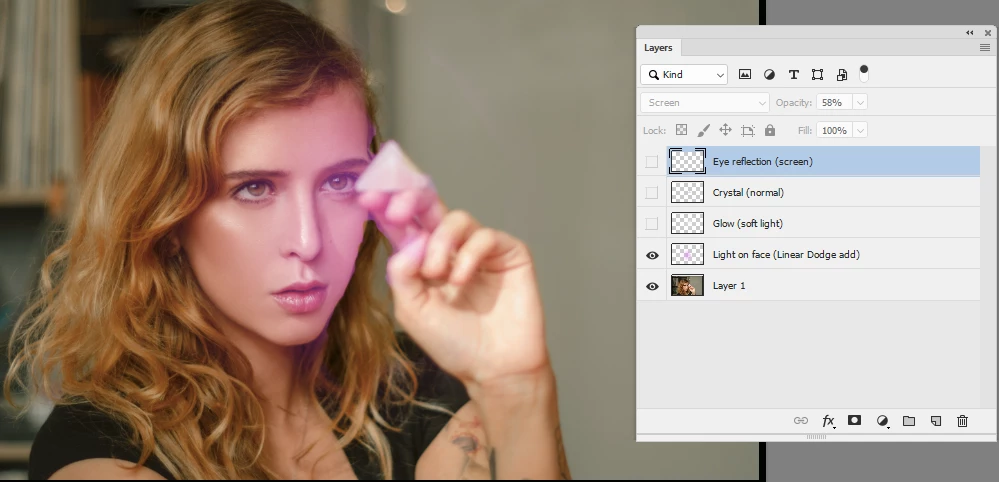Viewport: 999px width, 482px height.
Task: Select the Layers tab
Action: pos(658,48)
